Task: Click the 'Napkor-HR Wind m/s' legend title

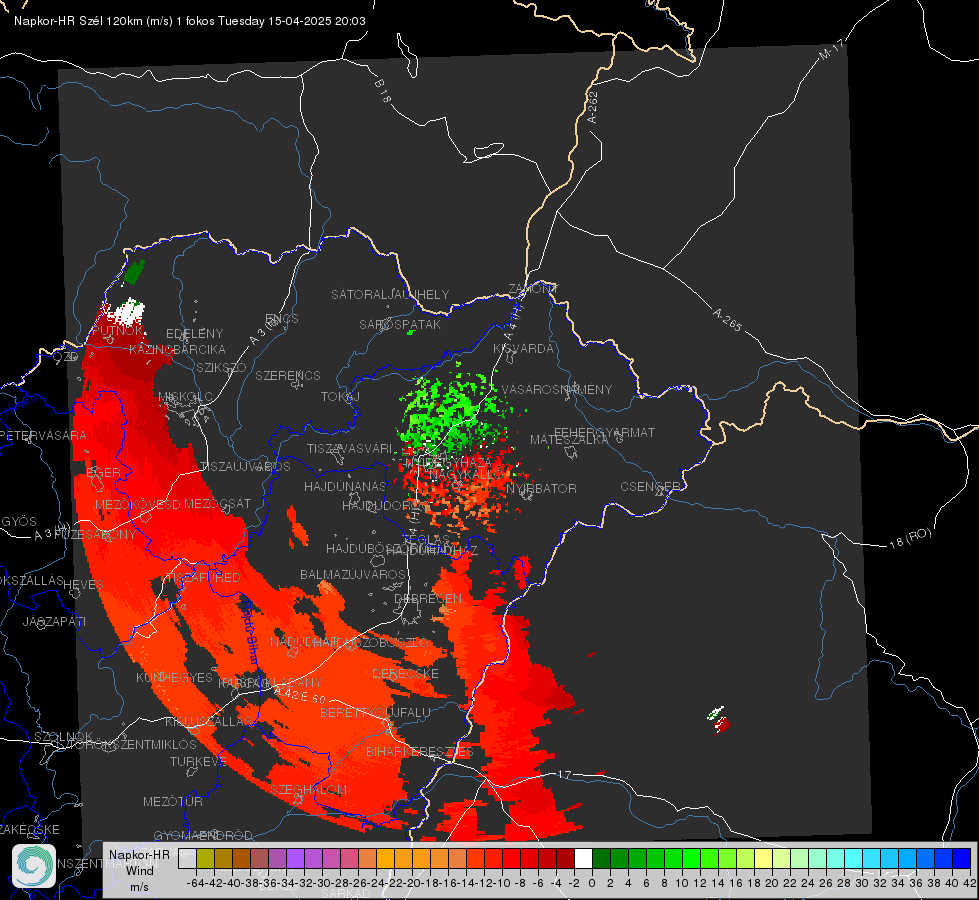Action: pos(139,871)
